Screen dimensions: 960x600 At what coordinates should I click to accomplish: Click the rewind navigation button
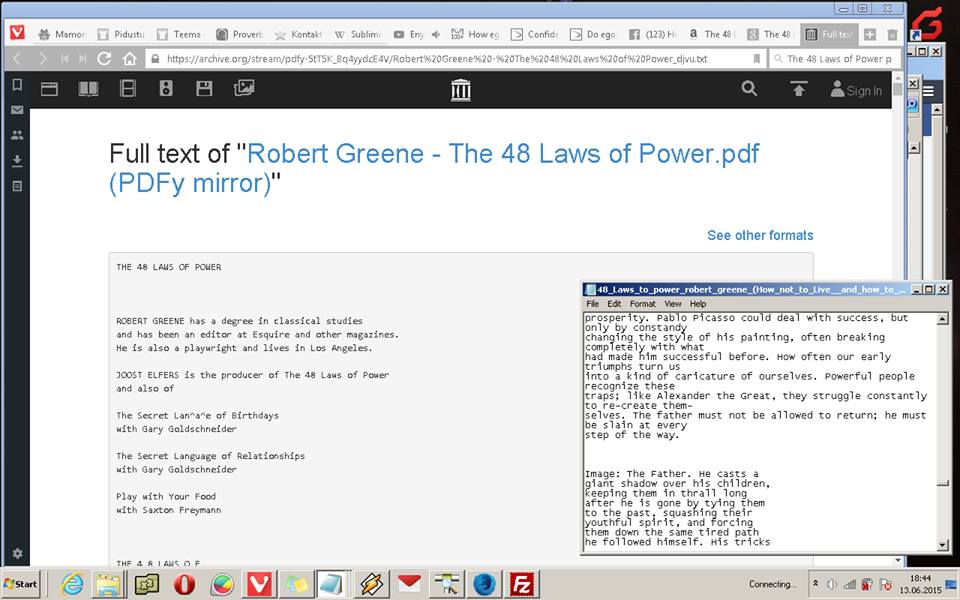[x=64, y=59]
